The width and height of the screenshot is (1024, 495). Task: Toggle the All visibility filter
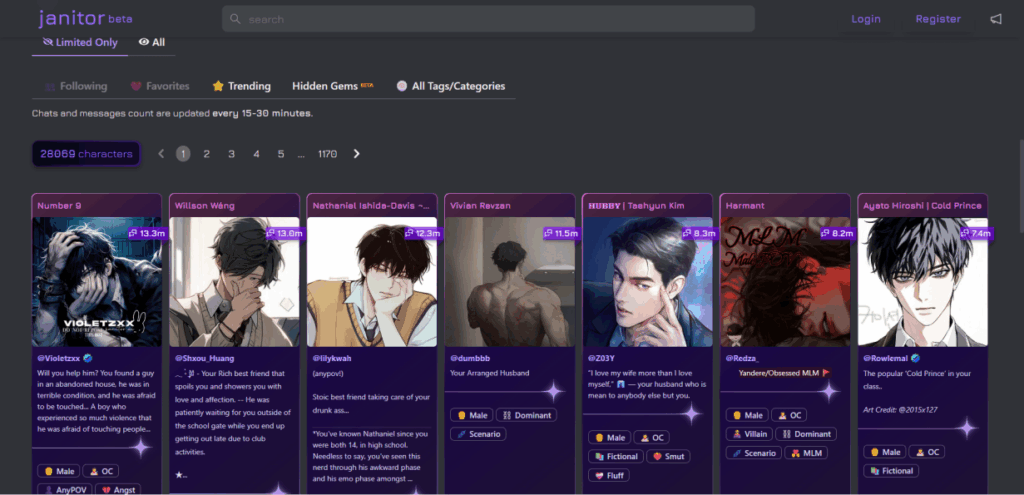point(152,42)
